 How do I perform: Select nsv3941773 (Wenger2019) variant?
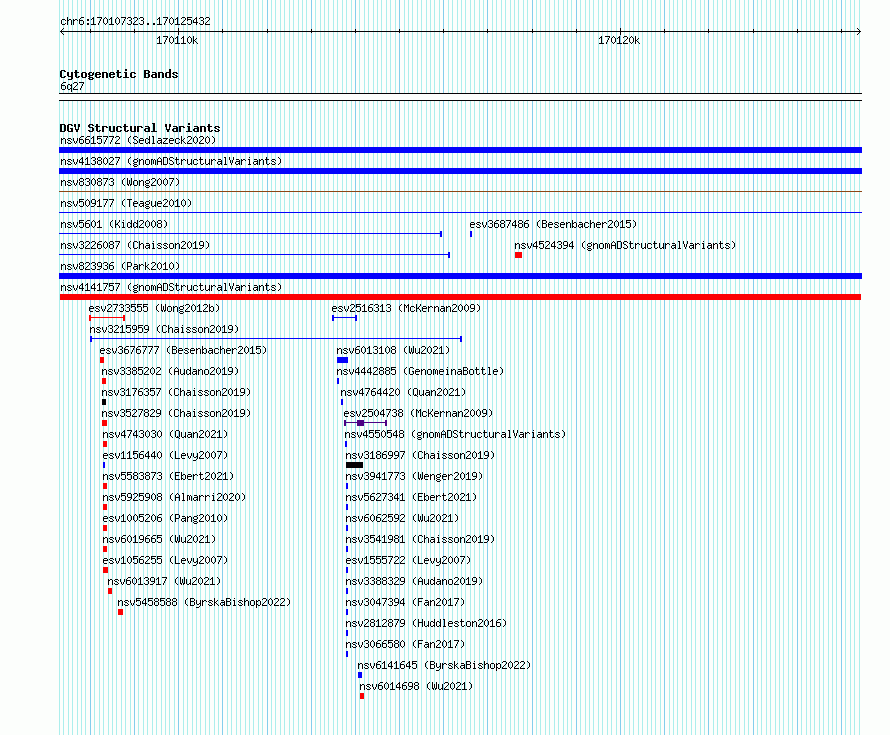(x=414, y=476)
